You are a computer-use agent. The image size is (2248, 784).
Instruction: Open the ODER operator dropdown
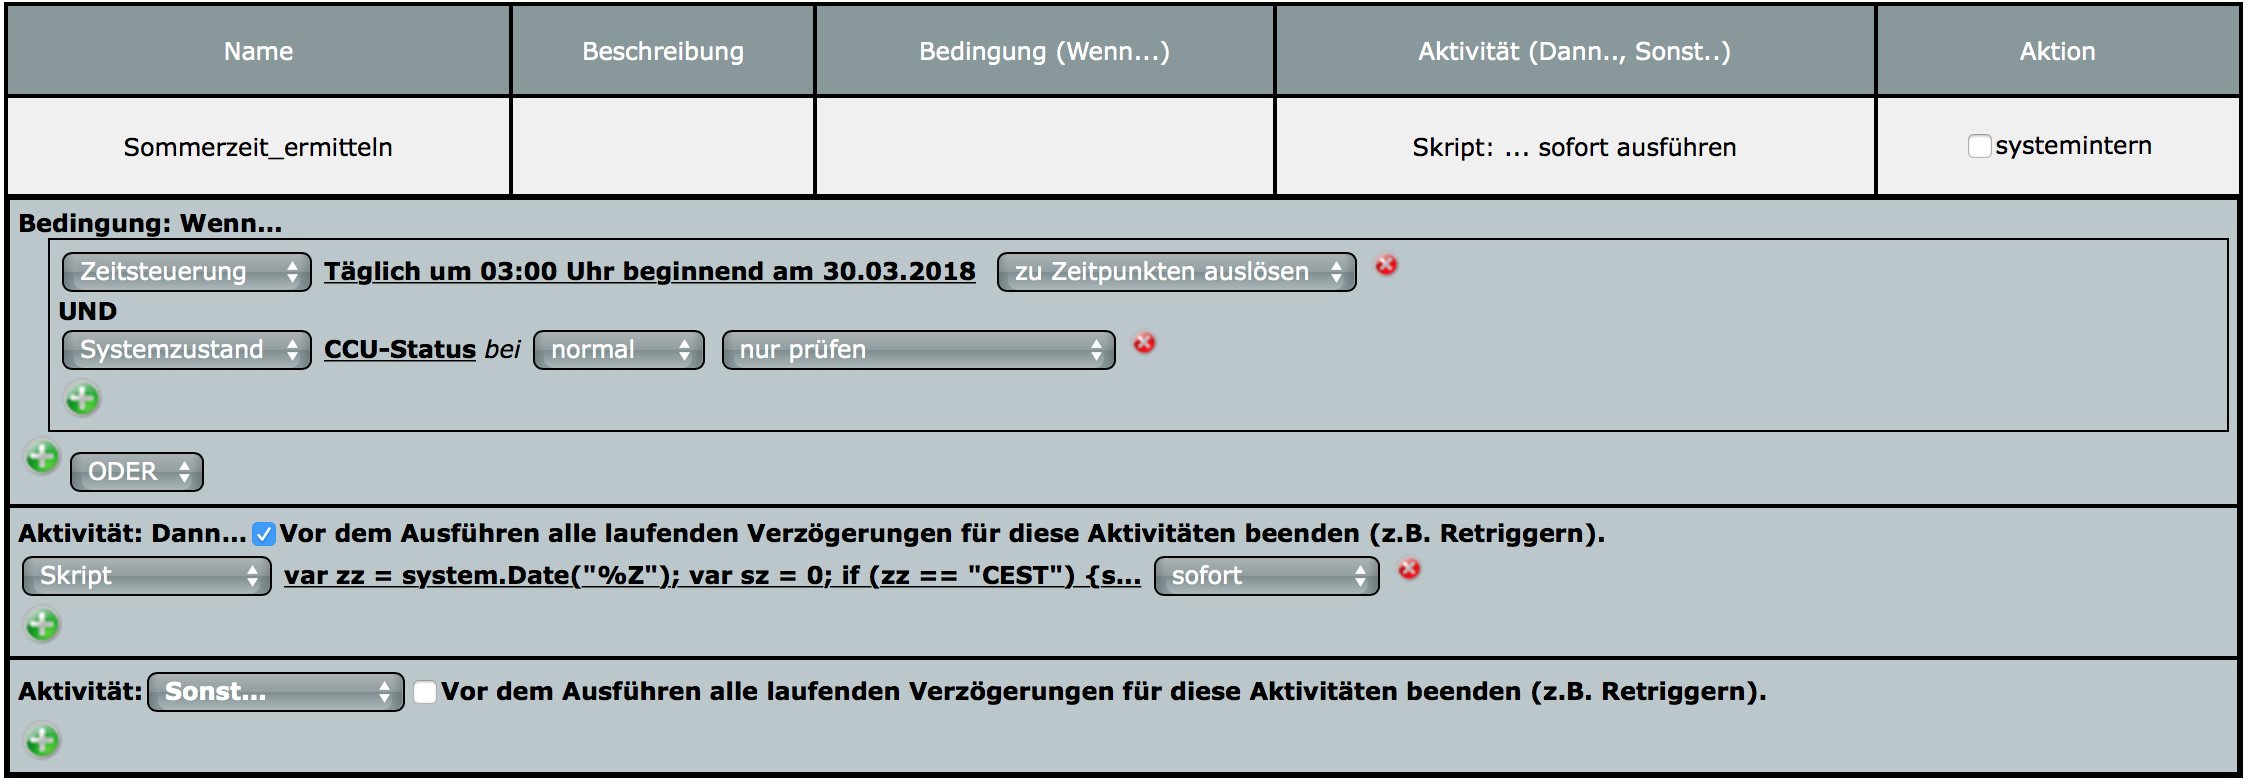(x=137, y=472)
